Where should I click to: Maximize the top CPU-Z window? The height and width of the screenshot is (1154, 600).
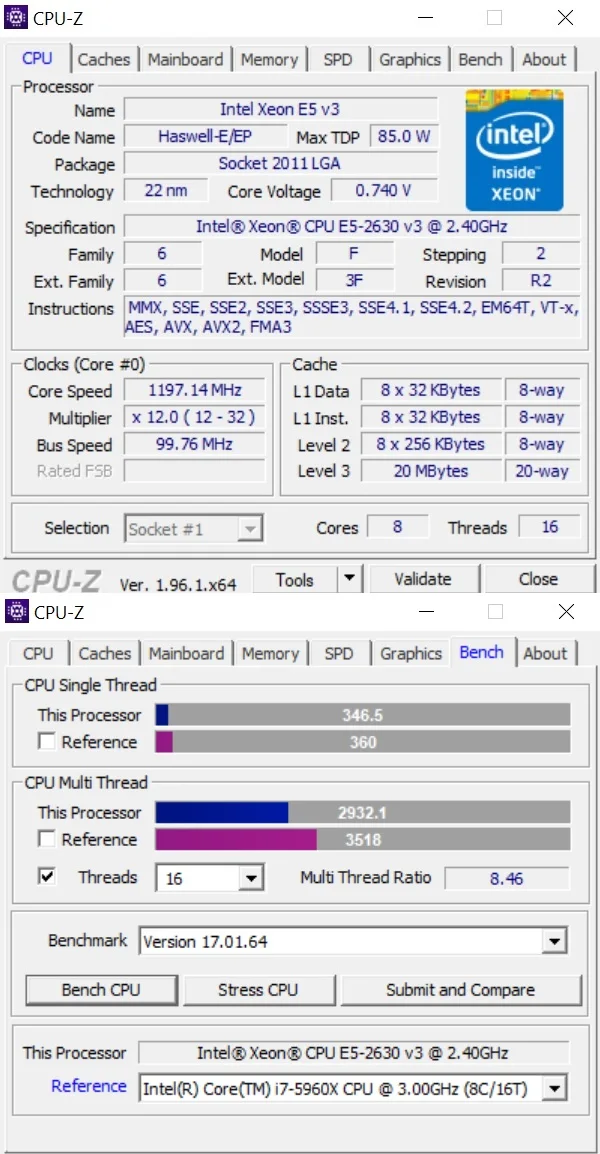pyautogui.click(x=495, y=18)
